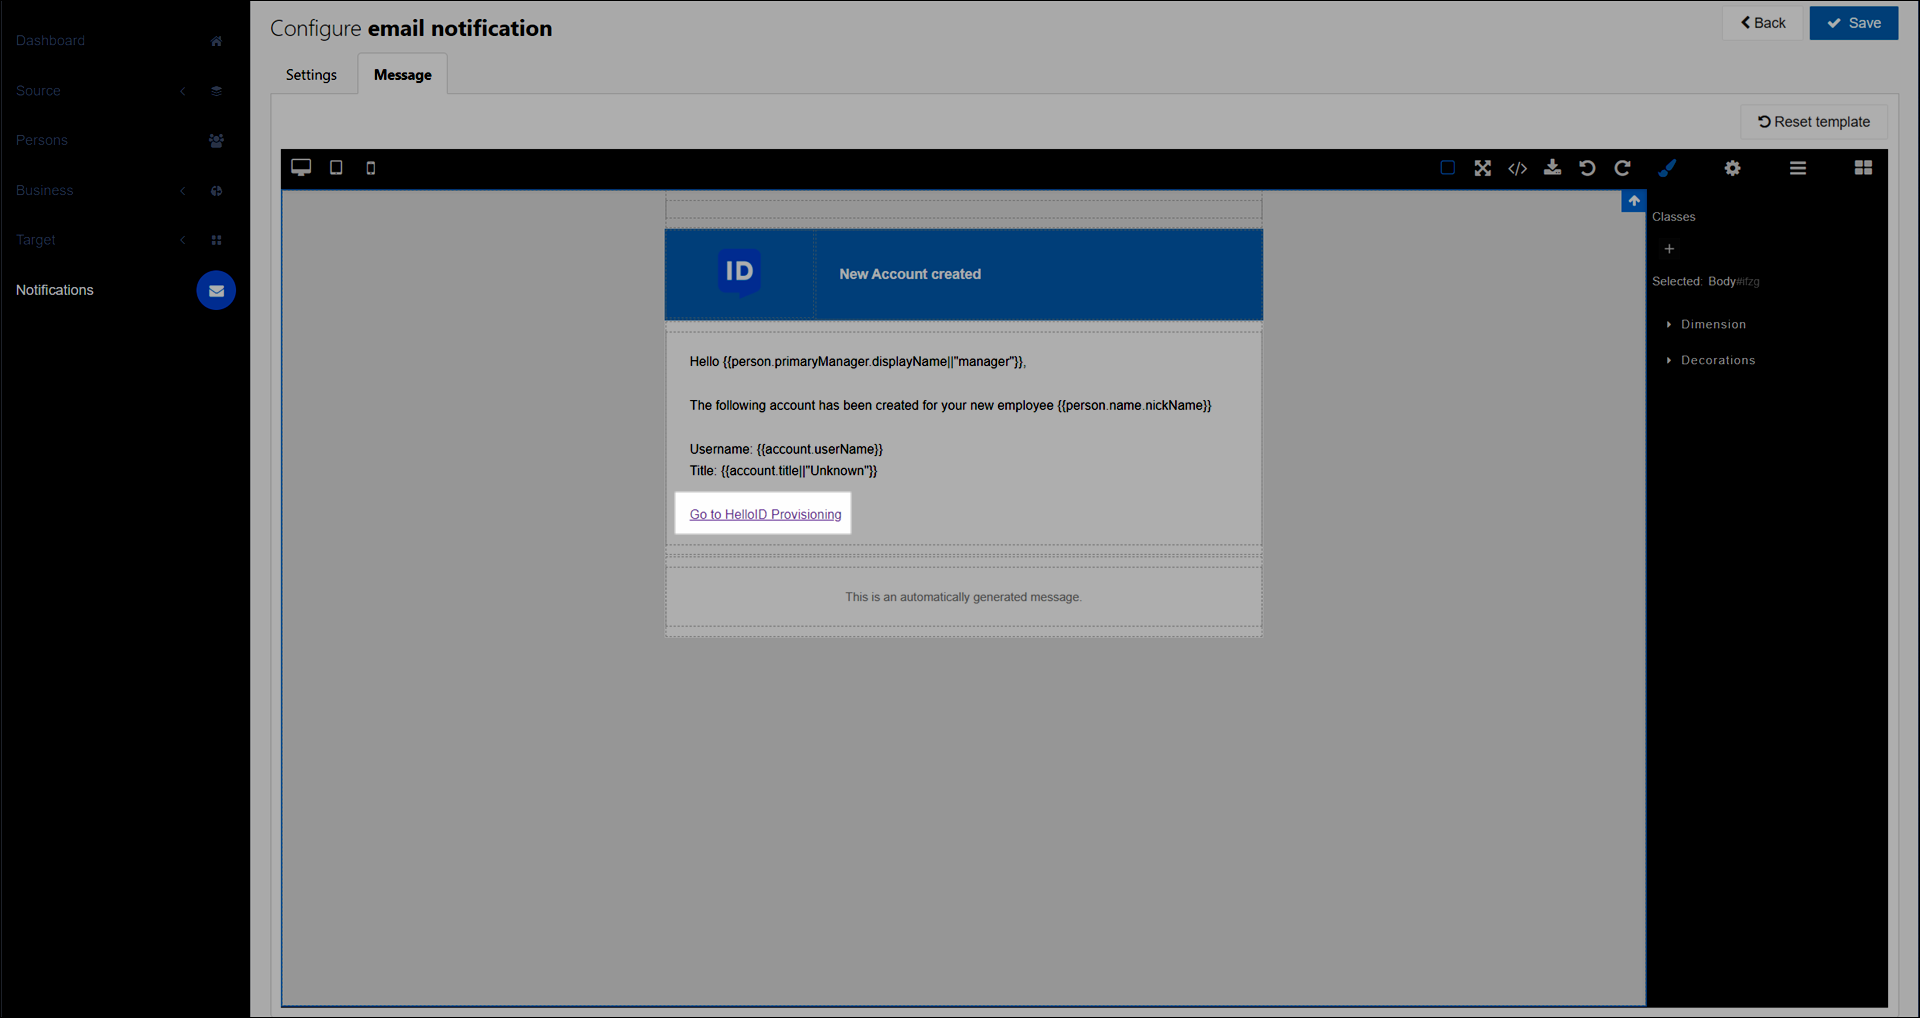Expand the Decorations section
Image resolution: width=1920 pixels, height=1019 pixels.
click(x=1717, y=360)
